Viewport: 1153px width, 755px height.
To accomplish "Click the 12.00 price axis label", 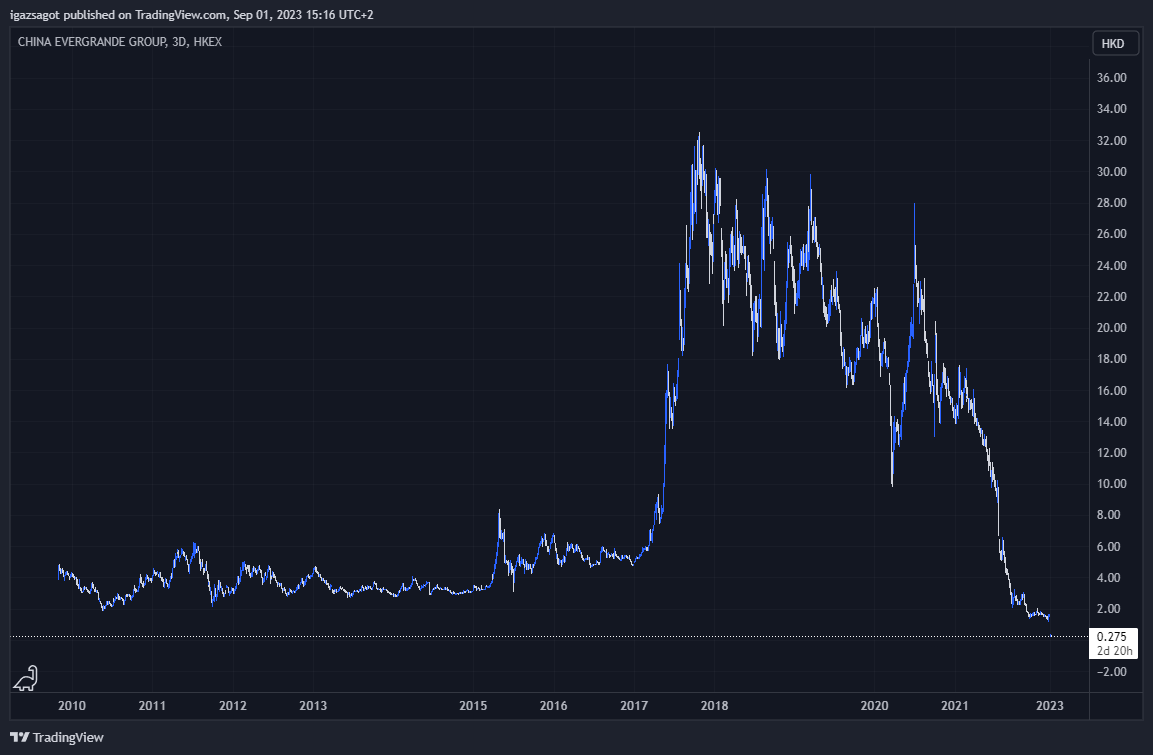I will pos(1111,453).
